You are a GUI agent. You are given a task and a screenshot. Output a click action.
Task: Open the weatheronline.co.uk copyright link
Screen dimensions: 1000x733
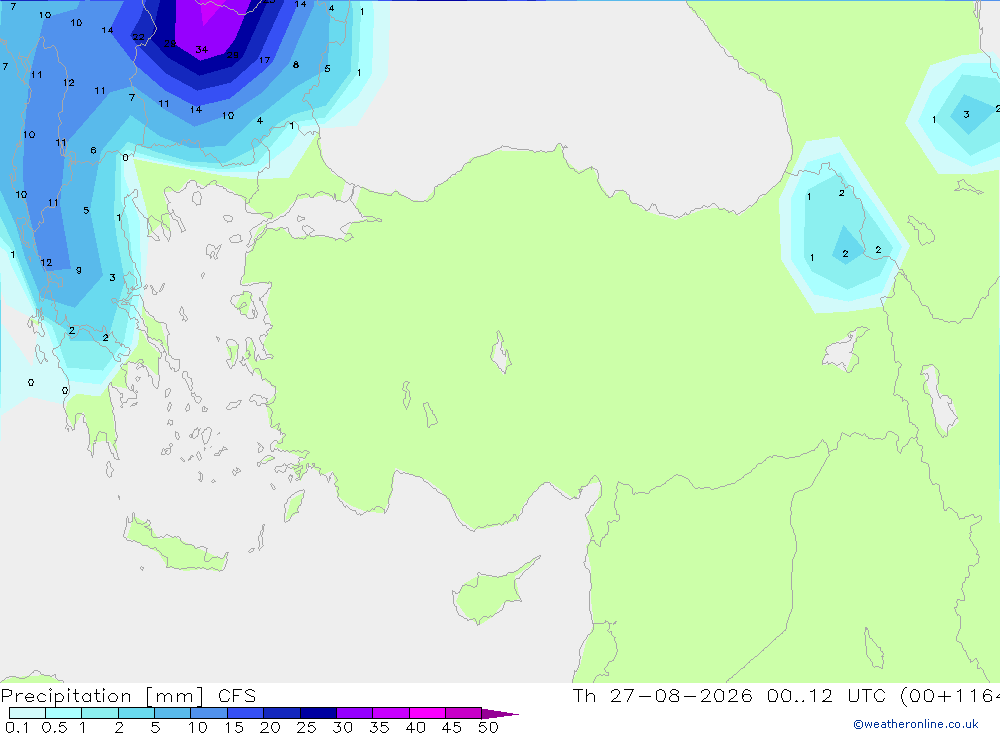[916, 724]
